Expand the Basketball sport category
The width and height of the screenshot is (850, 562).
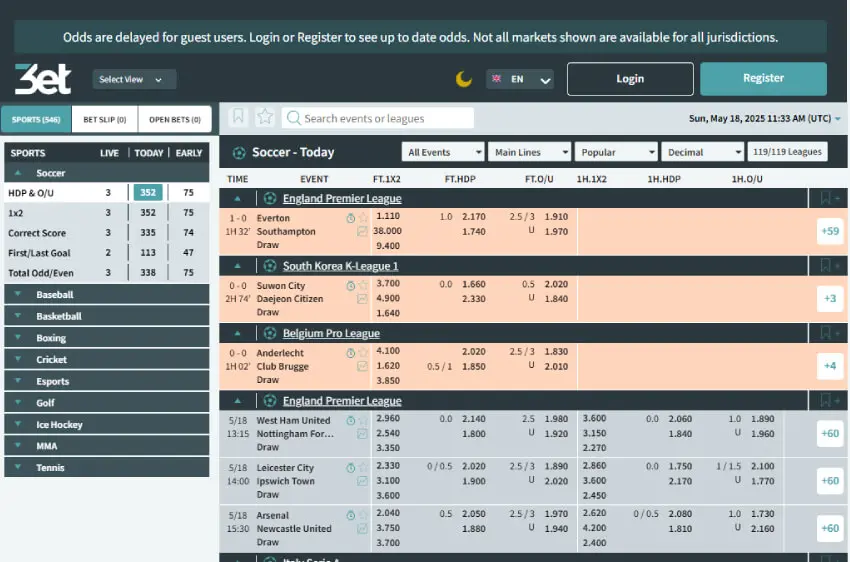point(107,316)
